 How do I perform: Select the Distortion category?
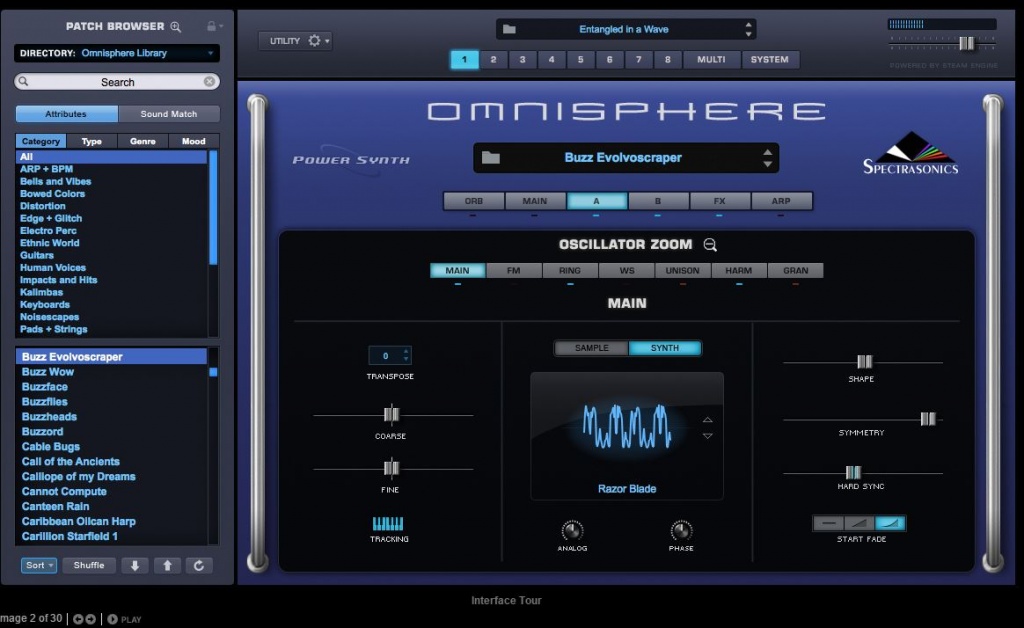tap(111, 206)
